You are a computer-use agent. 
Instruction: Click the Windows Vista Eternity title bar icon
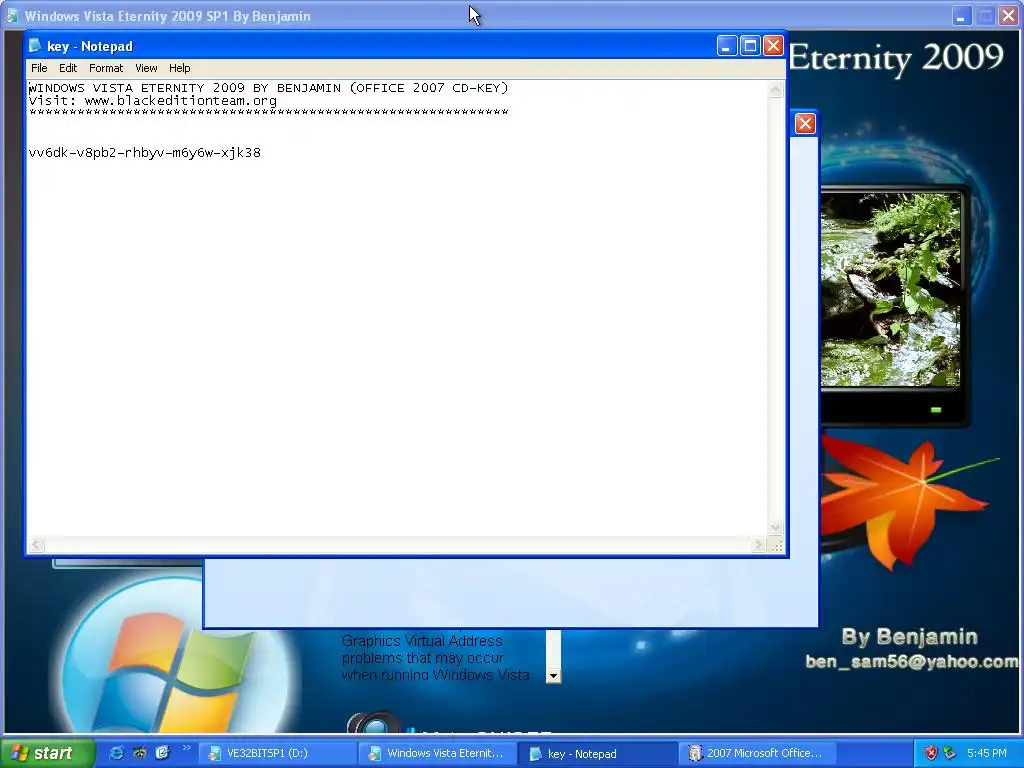pyautogui.click(x=12, y=16)
